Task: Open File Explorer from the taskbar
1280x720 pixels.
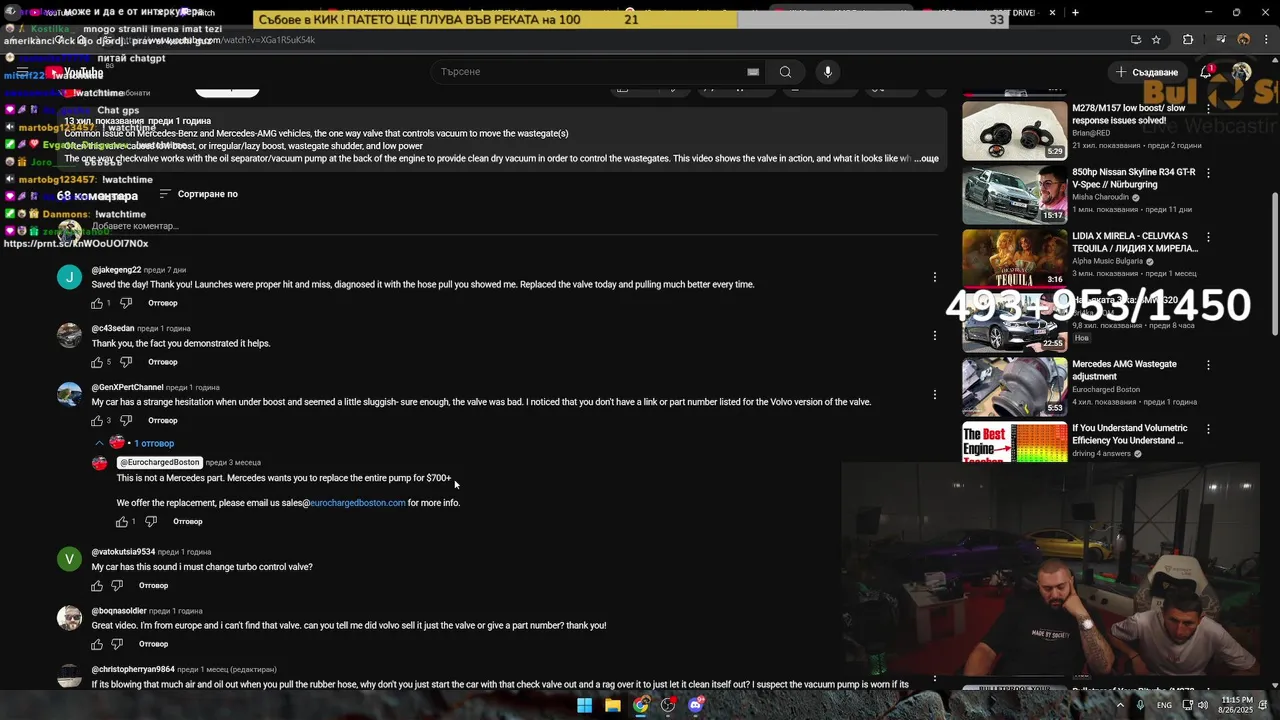Action: click(613, 705)
